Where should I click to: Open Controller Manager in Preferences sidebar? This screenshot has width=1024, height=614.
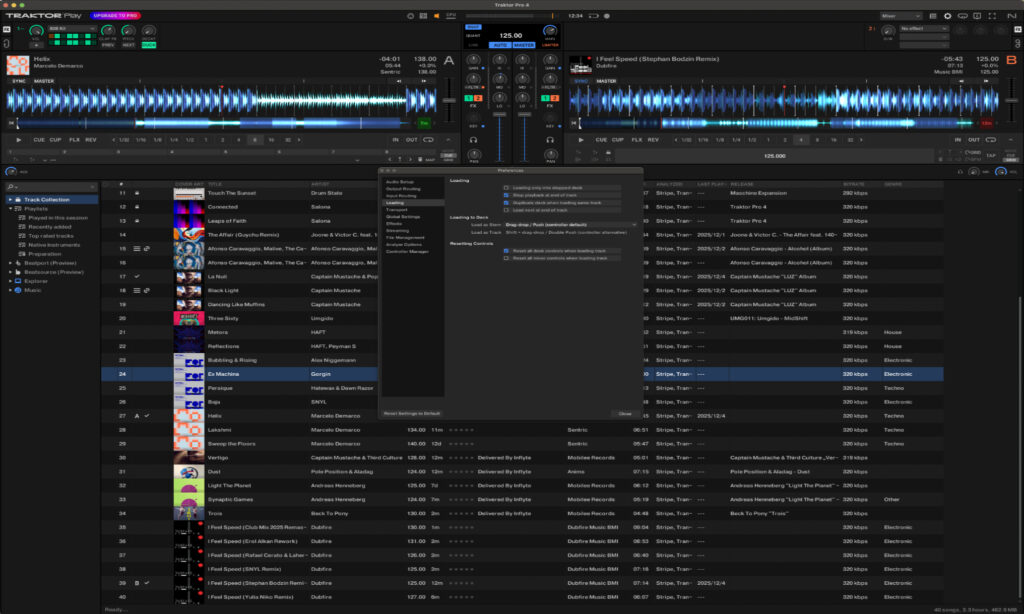[x=407, y=251]
